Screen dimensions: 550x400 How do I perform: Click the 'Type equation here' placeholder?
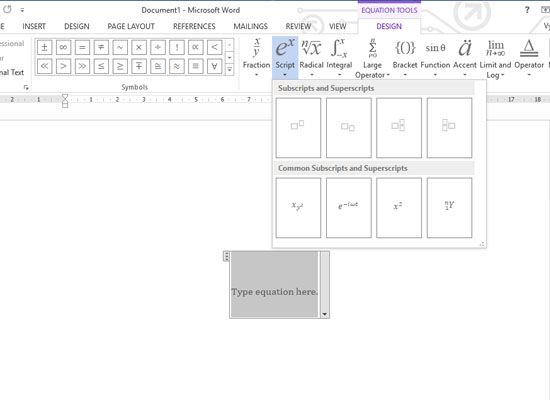tap(275, 292)
